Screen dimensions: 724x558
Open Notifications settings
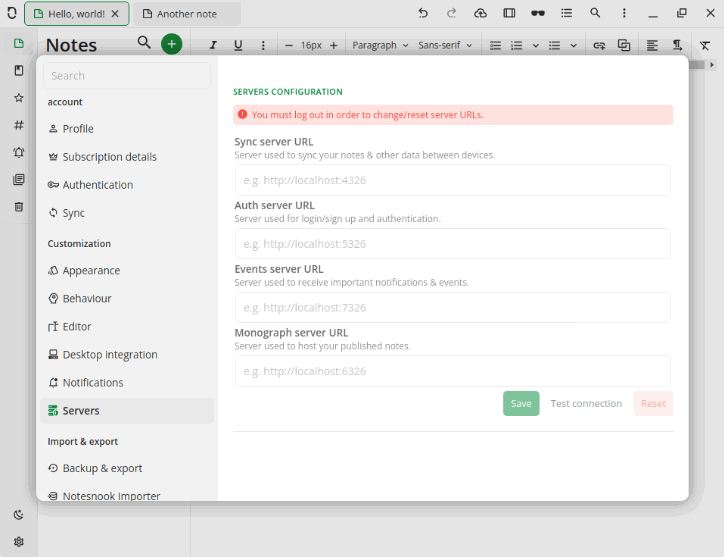[127, 382]
